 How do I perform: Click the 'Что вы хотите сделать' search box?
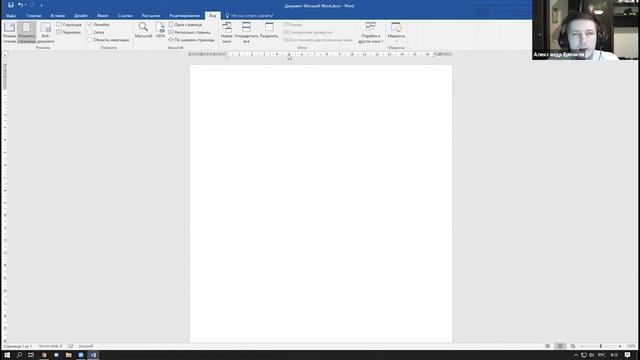(x=250, y=16)
